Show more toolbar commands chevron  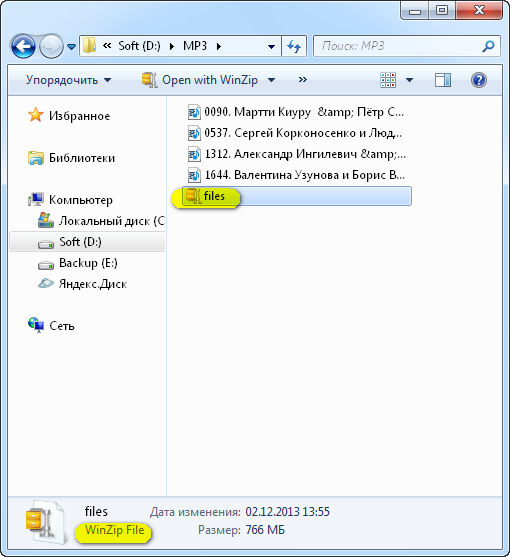[x=303, y=80]
